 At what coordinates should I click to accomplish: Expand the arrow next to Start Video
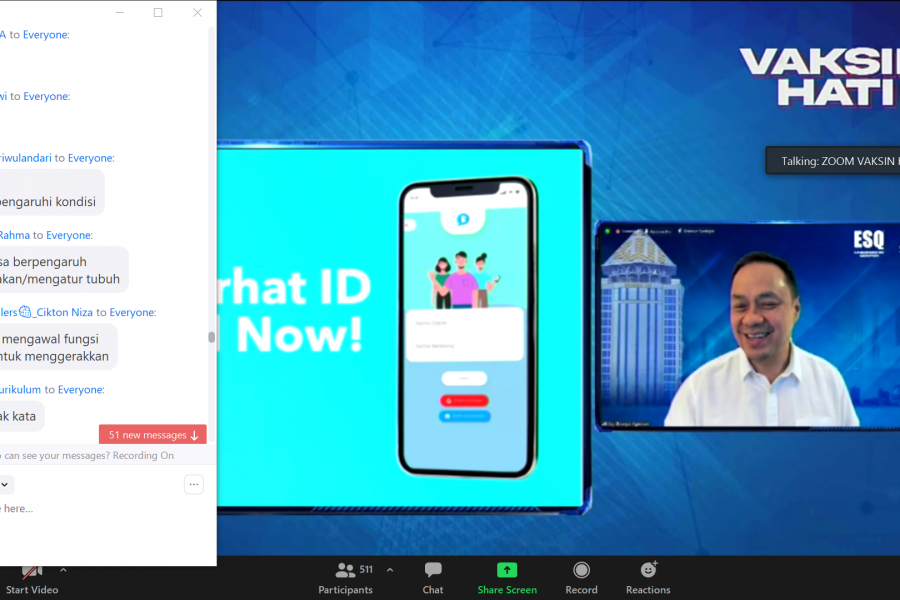63,570
